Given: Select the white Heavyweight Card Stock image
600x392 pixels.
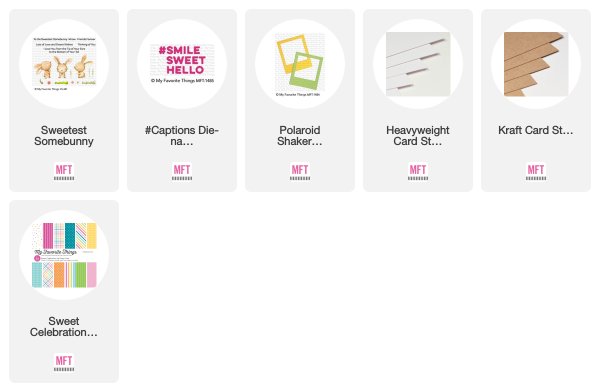Looking at the screenshot, I should [418, 64].
